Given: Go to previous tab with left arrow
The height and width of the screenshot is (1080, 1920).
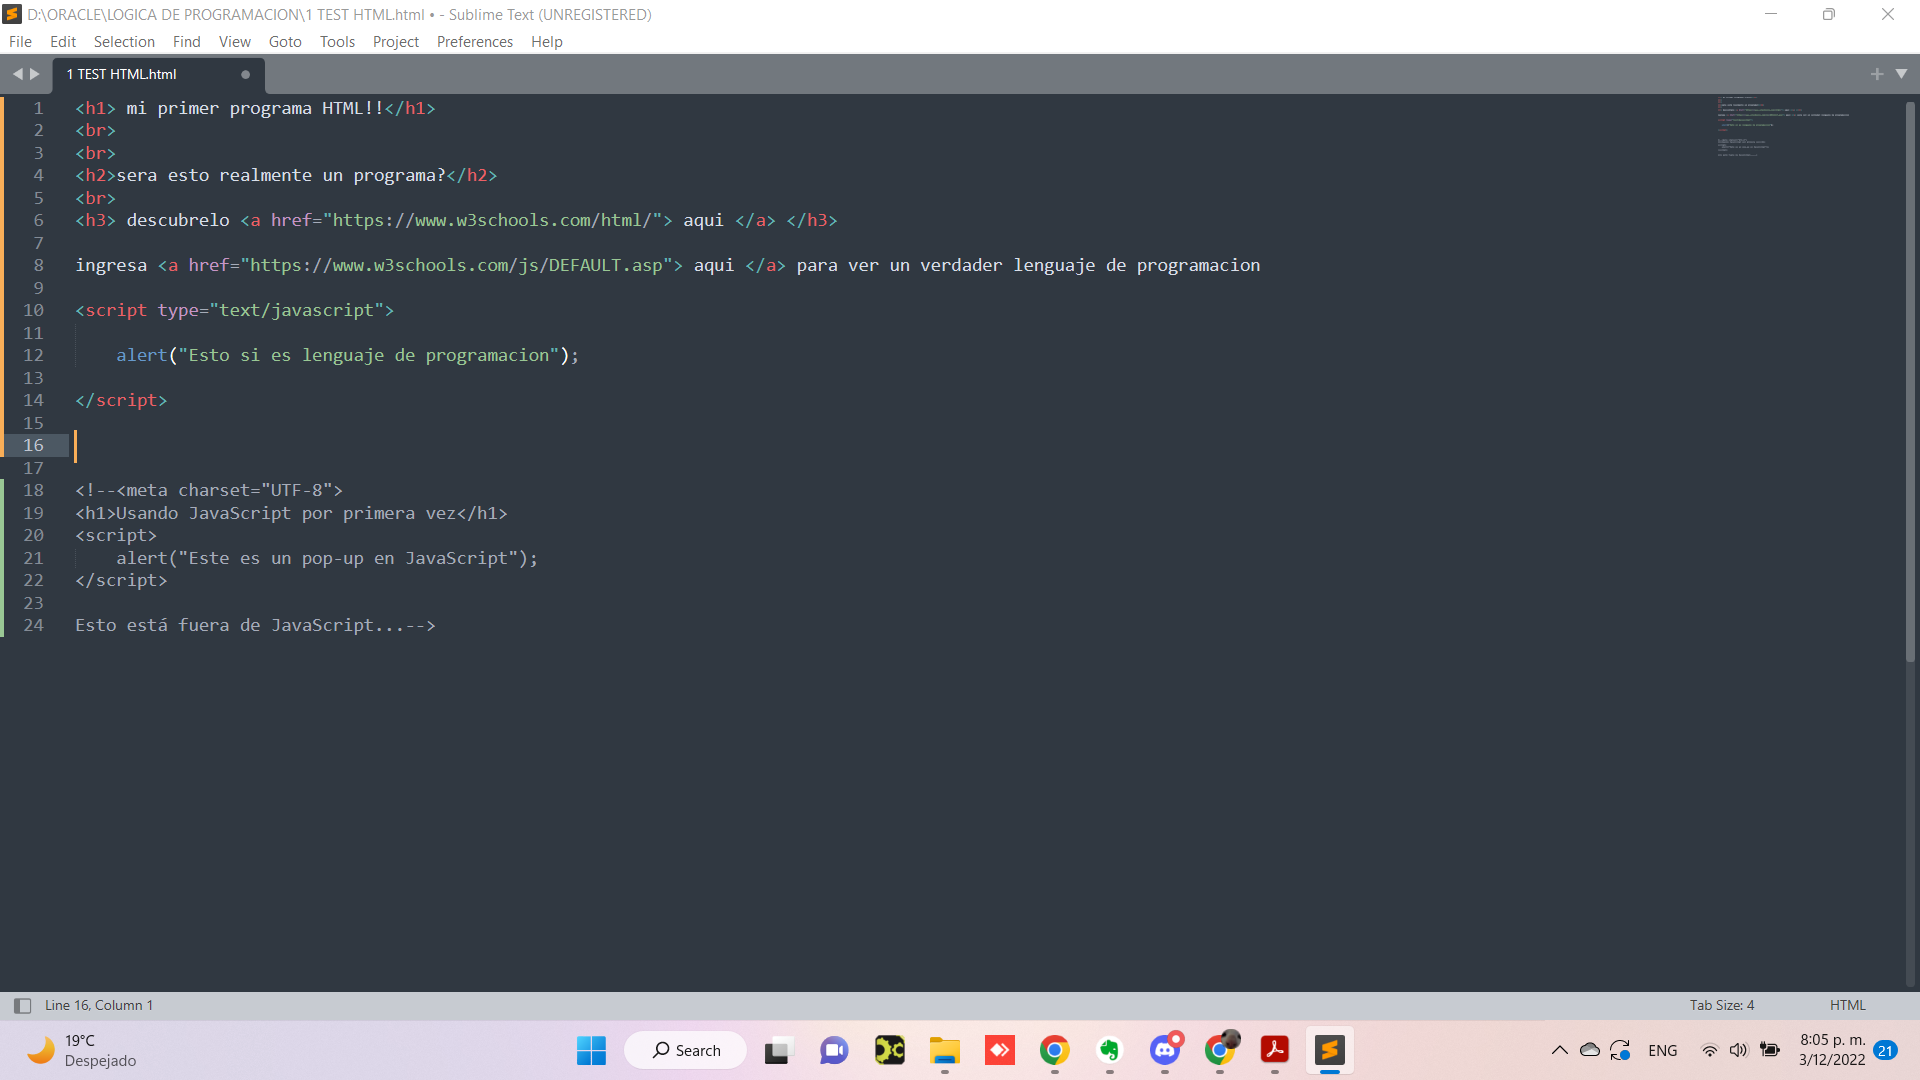Looking at the screenshot, I should (x=17, y=74).
